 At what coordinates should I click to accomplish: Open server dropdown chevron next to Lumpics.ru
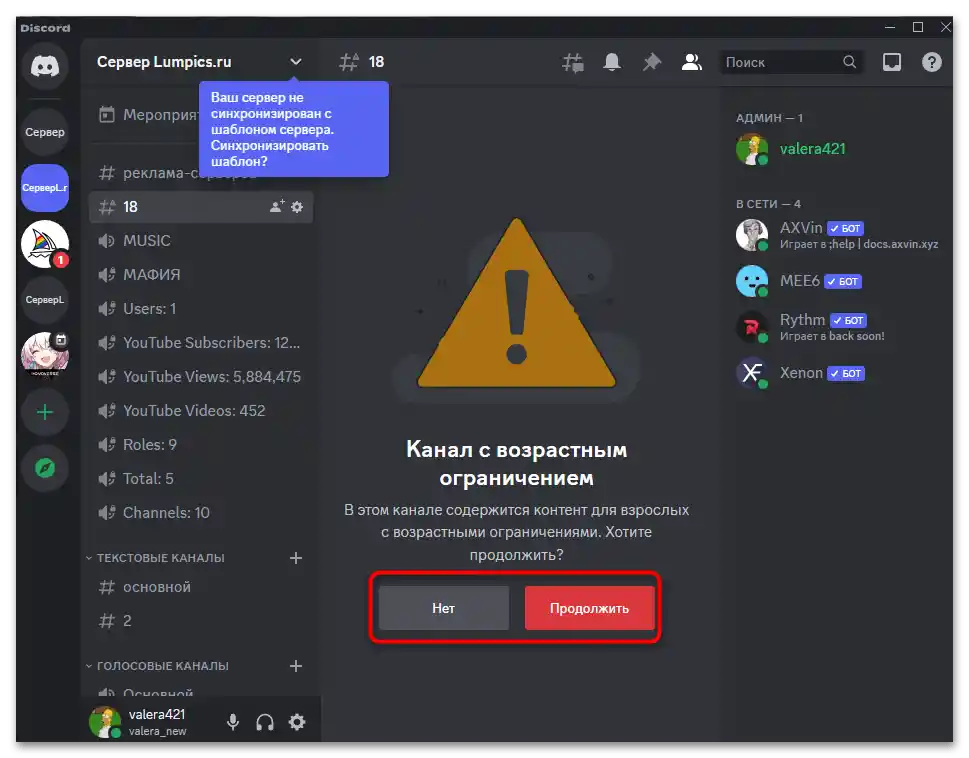296,62
